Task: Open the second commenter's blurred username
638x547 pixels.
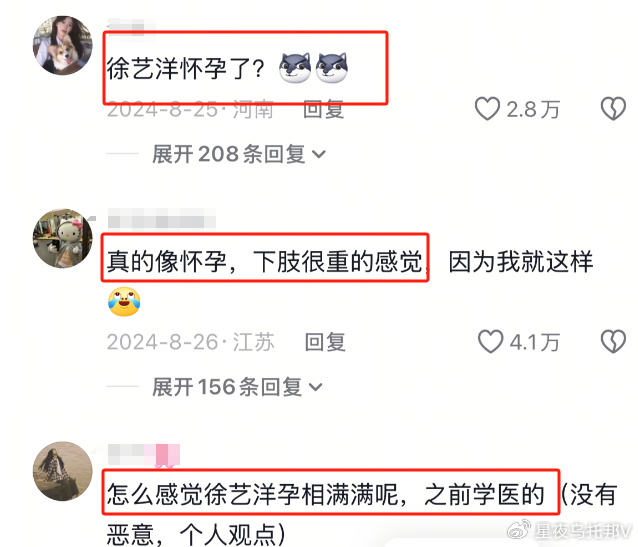Action: point(162,221)
